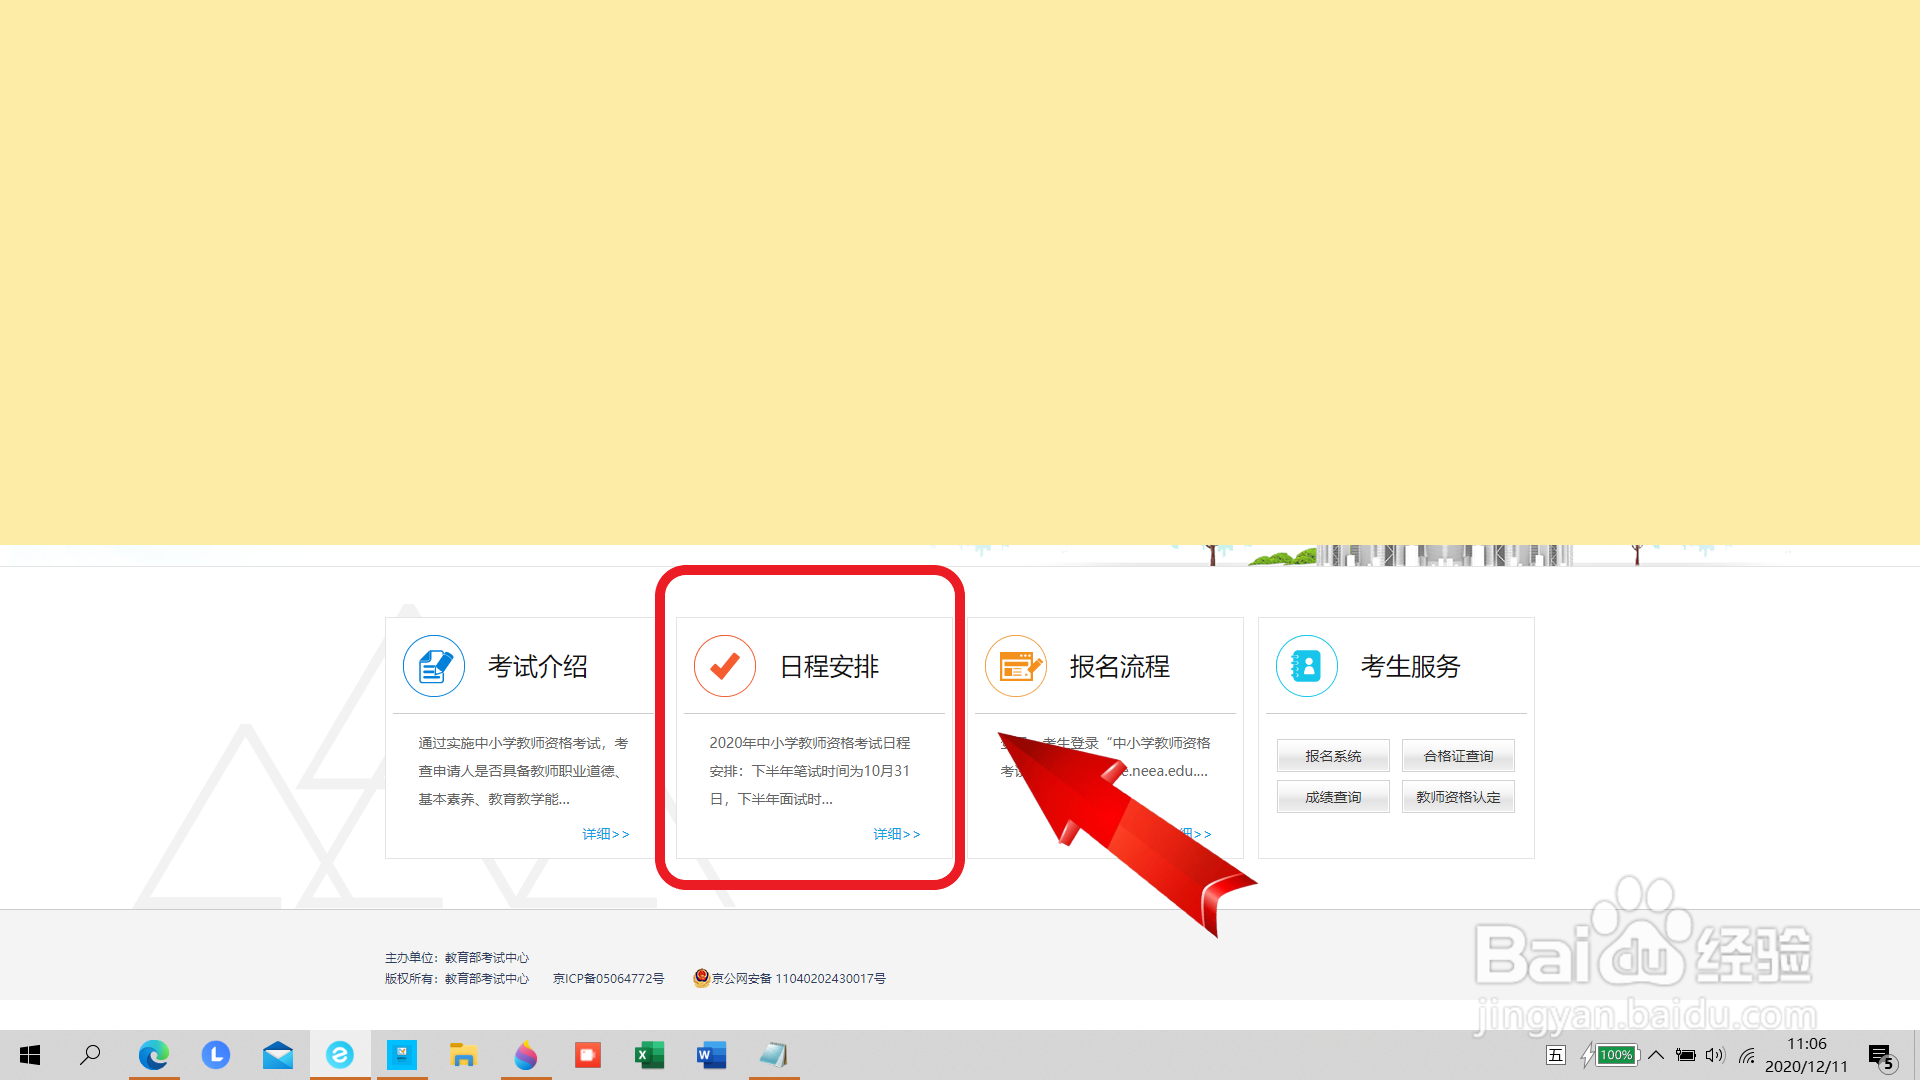Open the Mail app from the taskbar
Screen dimensions: 1920x1080
click(277, 1055)
